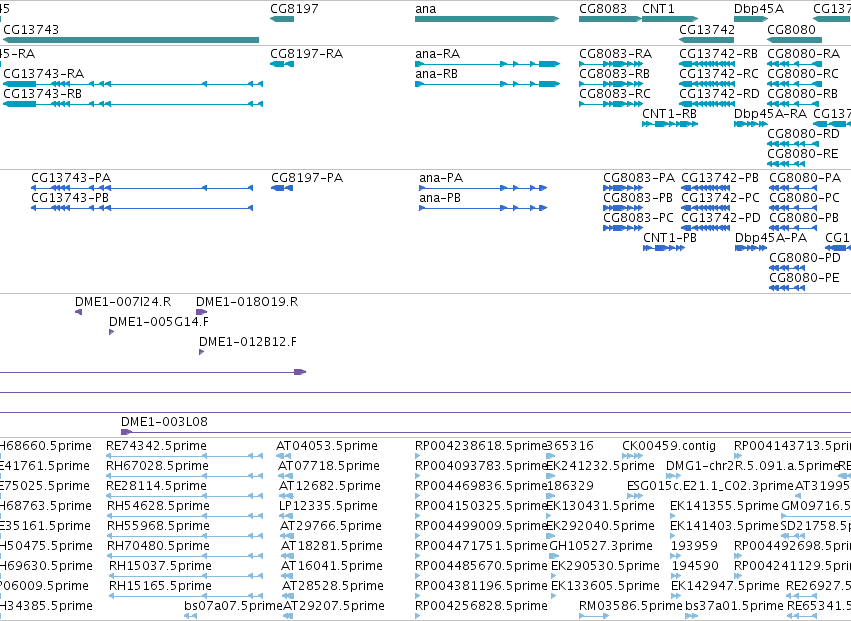The height and width of the screenshot is (621, 851).
Task: Click the DME1-007I24.R clone end marker
Action: pyautogui.click(x=79, y=312)
